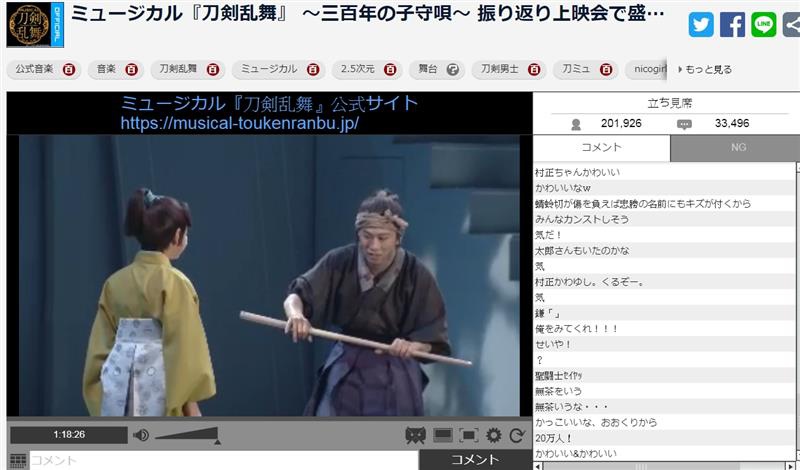Screen dimensions: 800x470
Task: Select the ミュージカル tag
Action: point(269,69)
